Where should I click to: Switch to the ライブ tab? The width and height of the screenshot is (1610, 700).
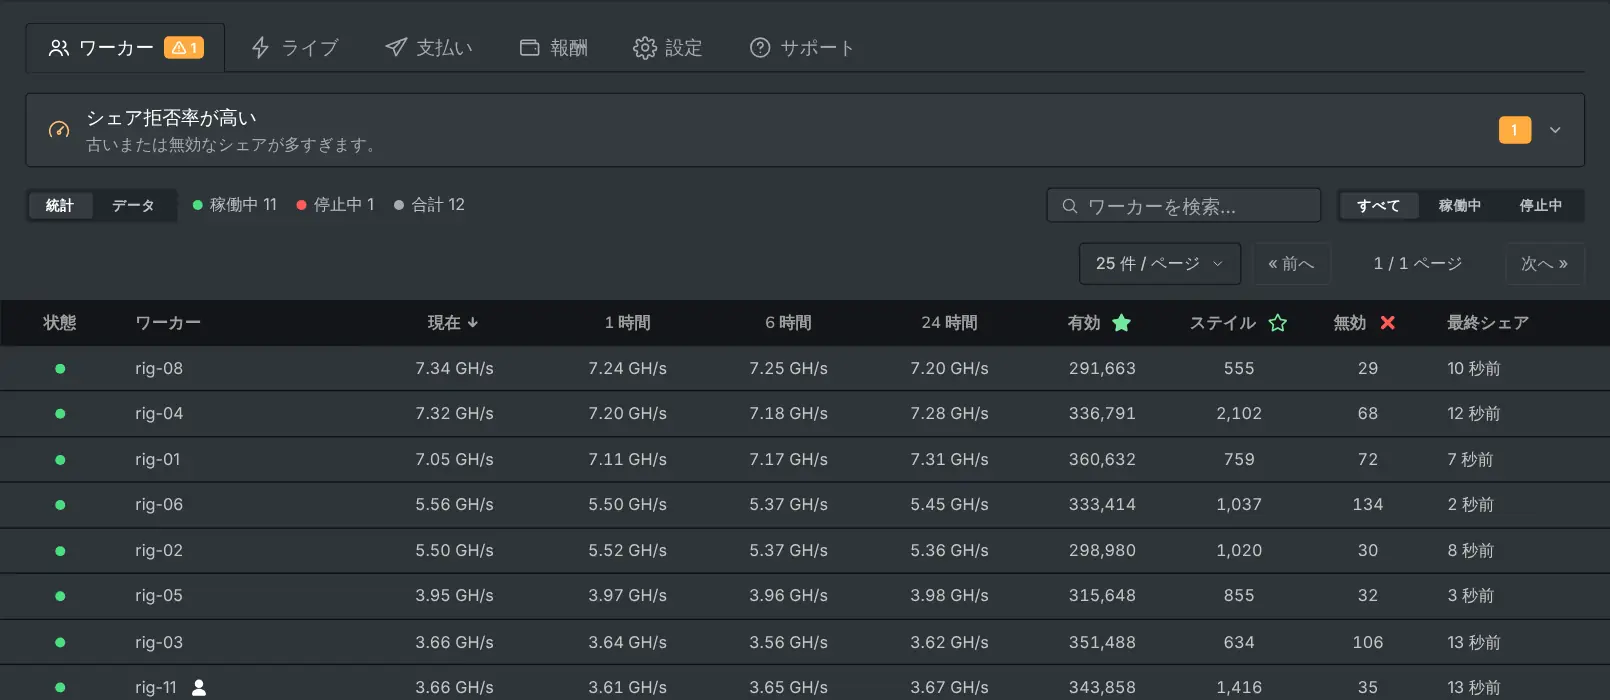point(294,48)
